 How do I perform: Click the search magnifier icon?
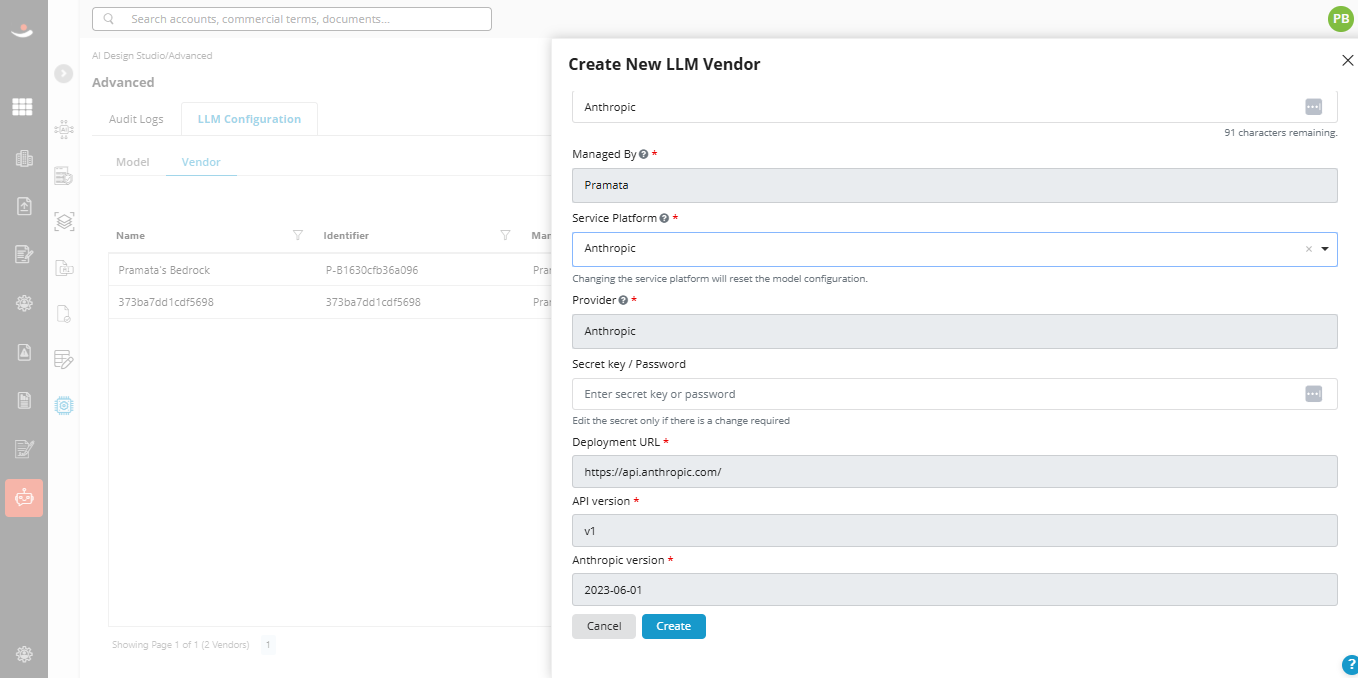click(x=108, y=19)
